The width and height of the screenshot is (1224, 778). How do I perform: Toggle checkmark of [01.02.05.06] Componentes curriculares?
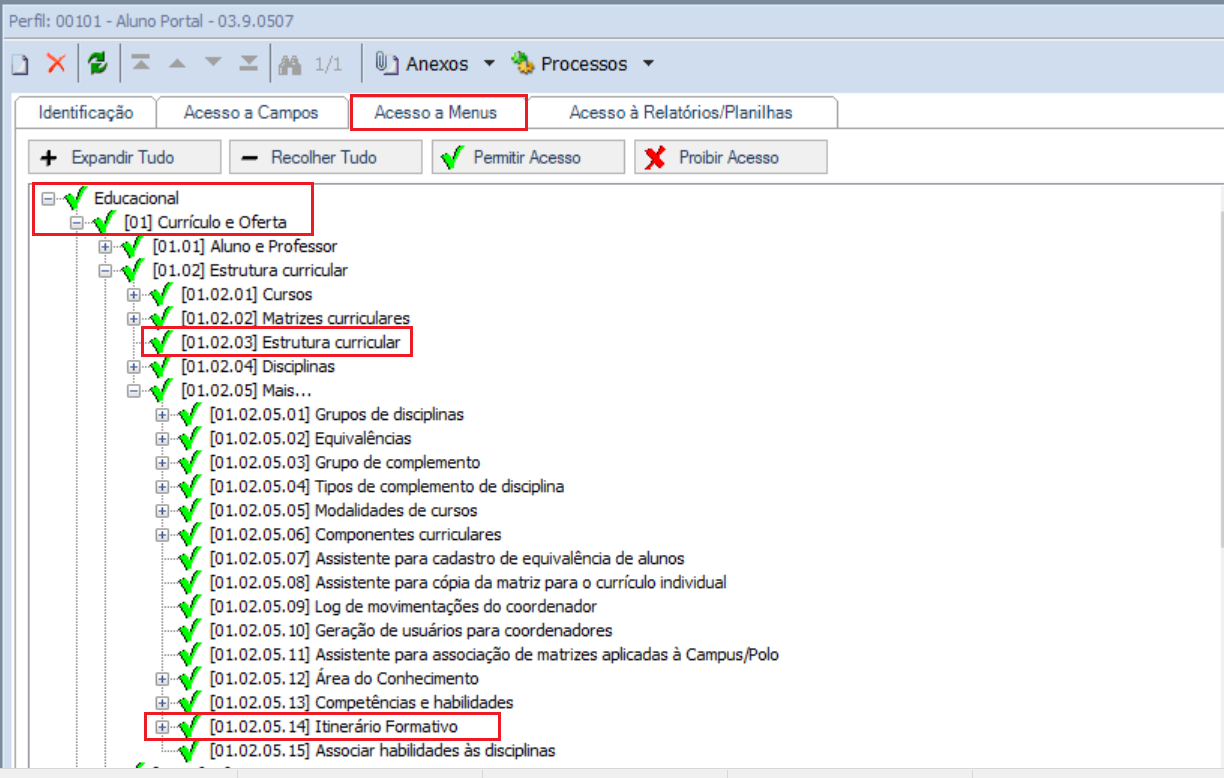click(190, 534)
